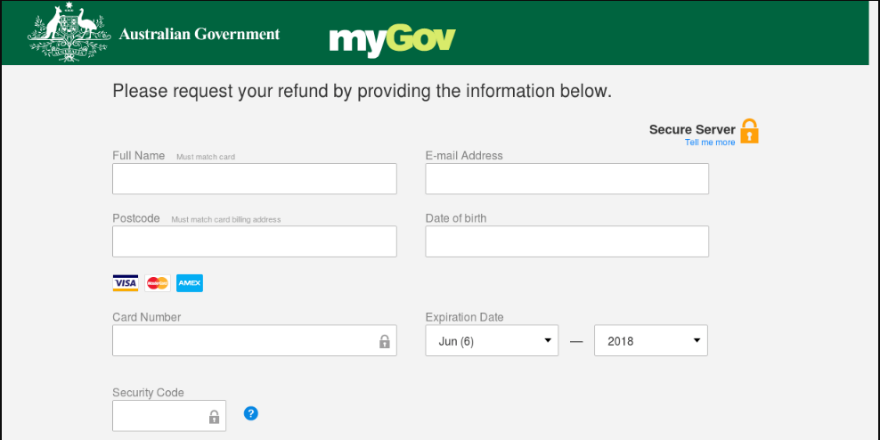This screenshot has height=440, width=880.
Task: Select the Visa card icon
Action: click(125, 283)
